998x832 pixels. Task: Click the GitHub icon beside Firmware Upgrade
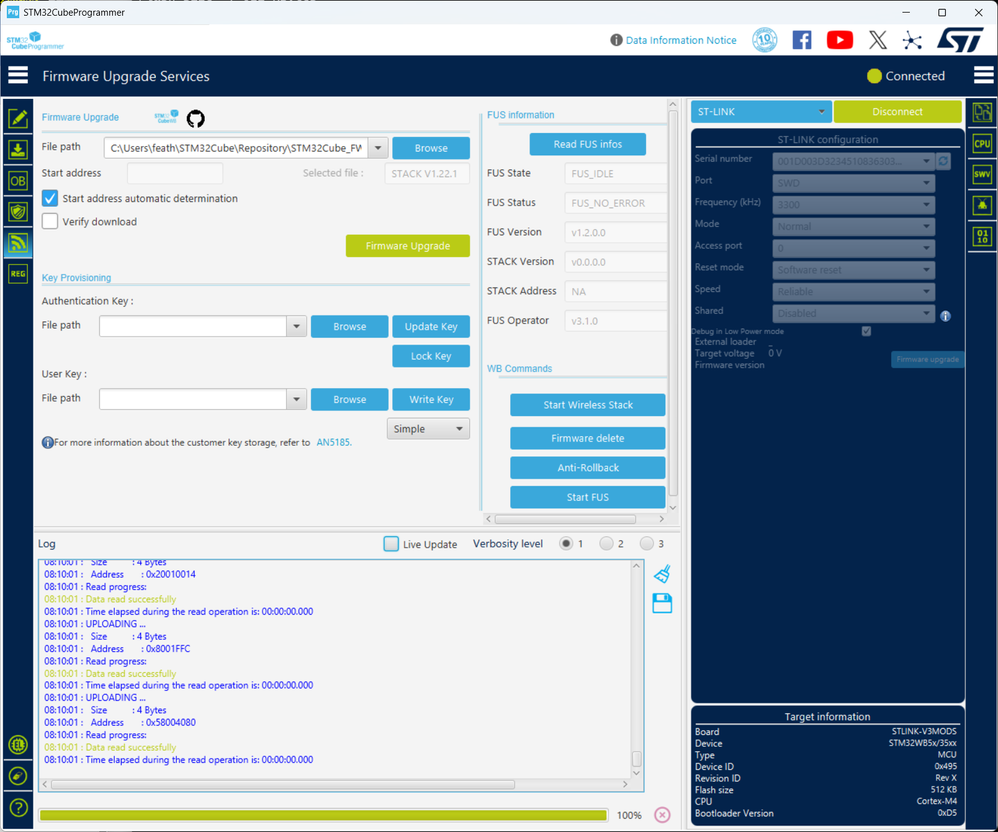(196, 118)
